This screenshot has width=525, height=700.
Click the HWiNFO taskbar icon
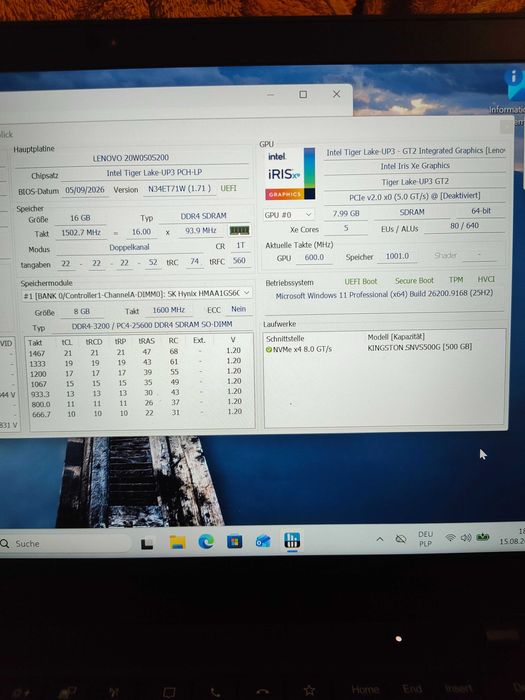(x=292, y=540)
